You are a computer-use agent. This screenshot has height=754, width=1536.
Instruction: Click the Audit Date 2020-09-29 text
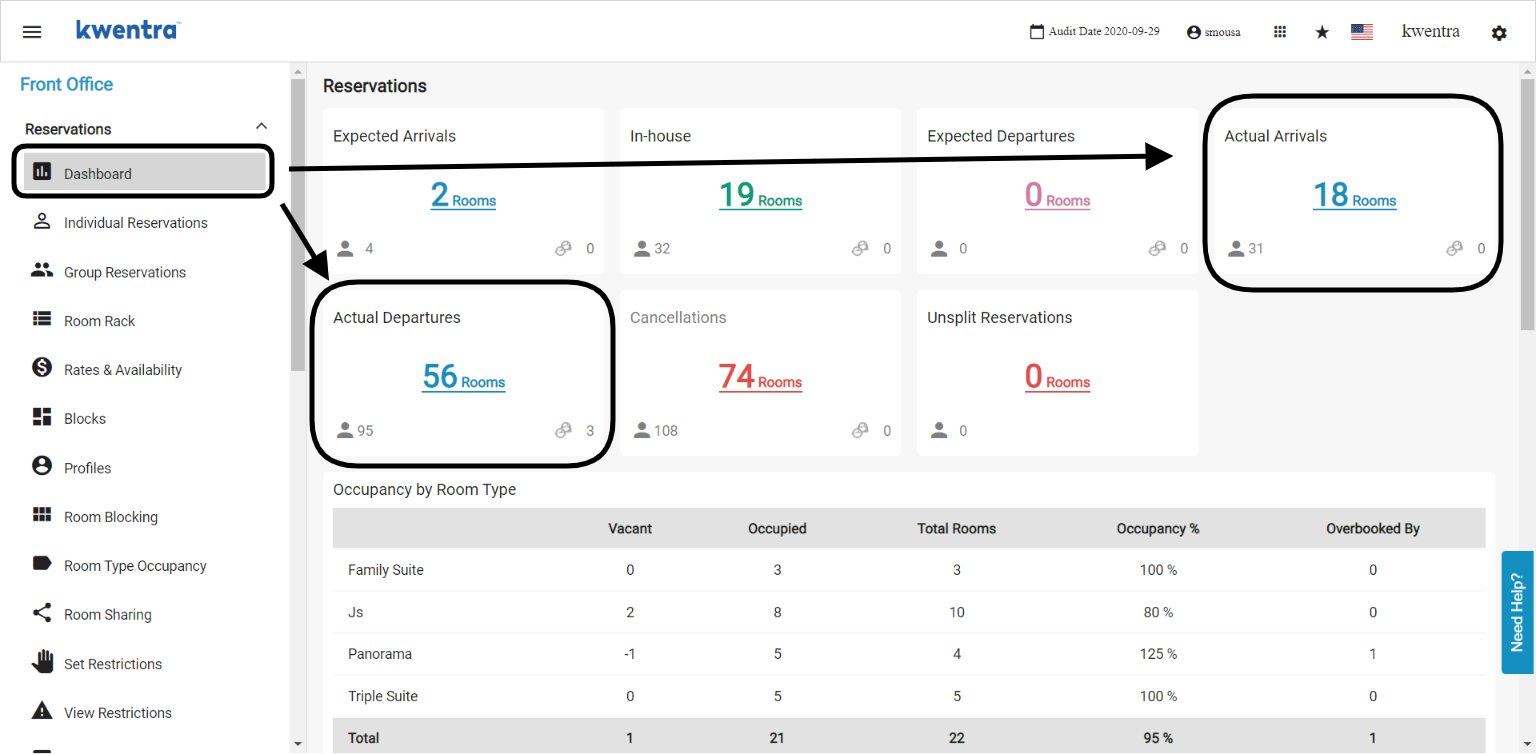(1104, 31)
